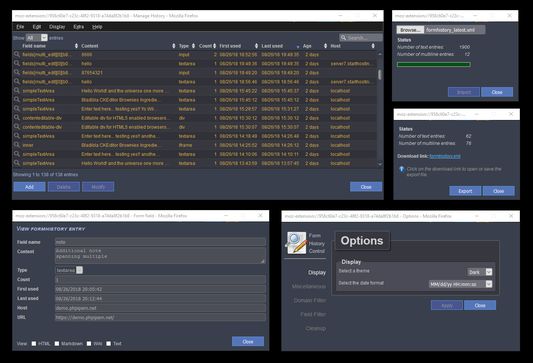533x363 pixels.
Task: Click the Import button
Action: (464, 92)
